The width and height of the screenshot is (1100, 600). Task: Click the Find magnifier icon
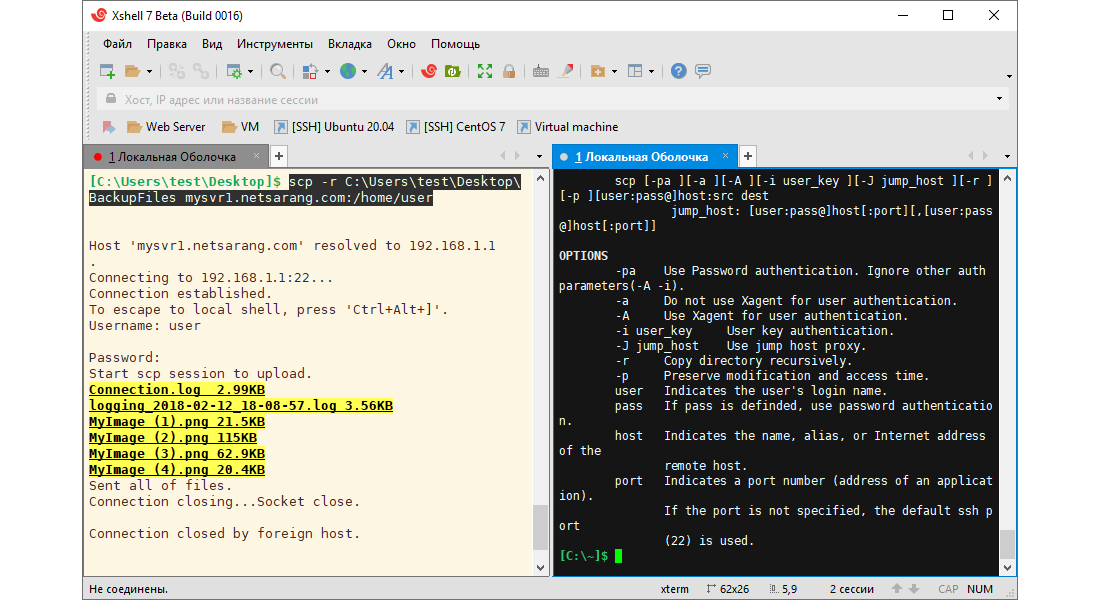[278, 71]
